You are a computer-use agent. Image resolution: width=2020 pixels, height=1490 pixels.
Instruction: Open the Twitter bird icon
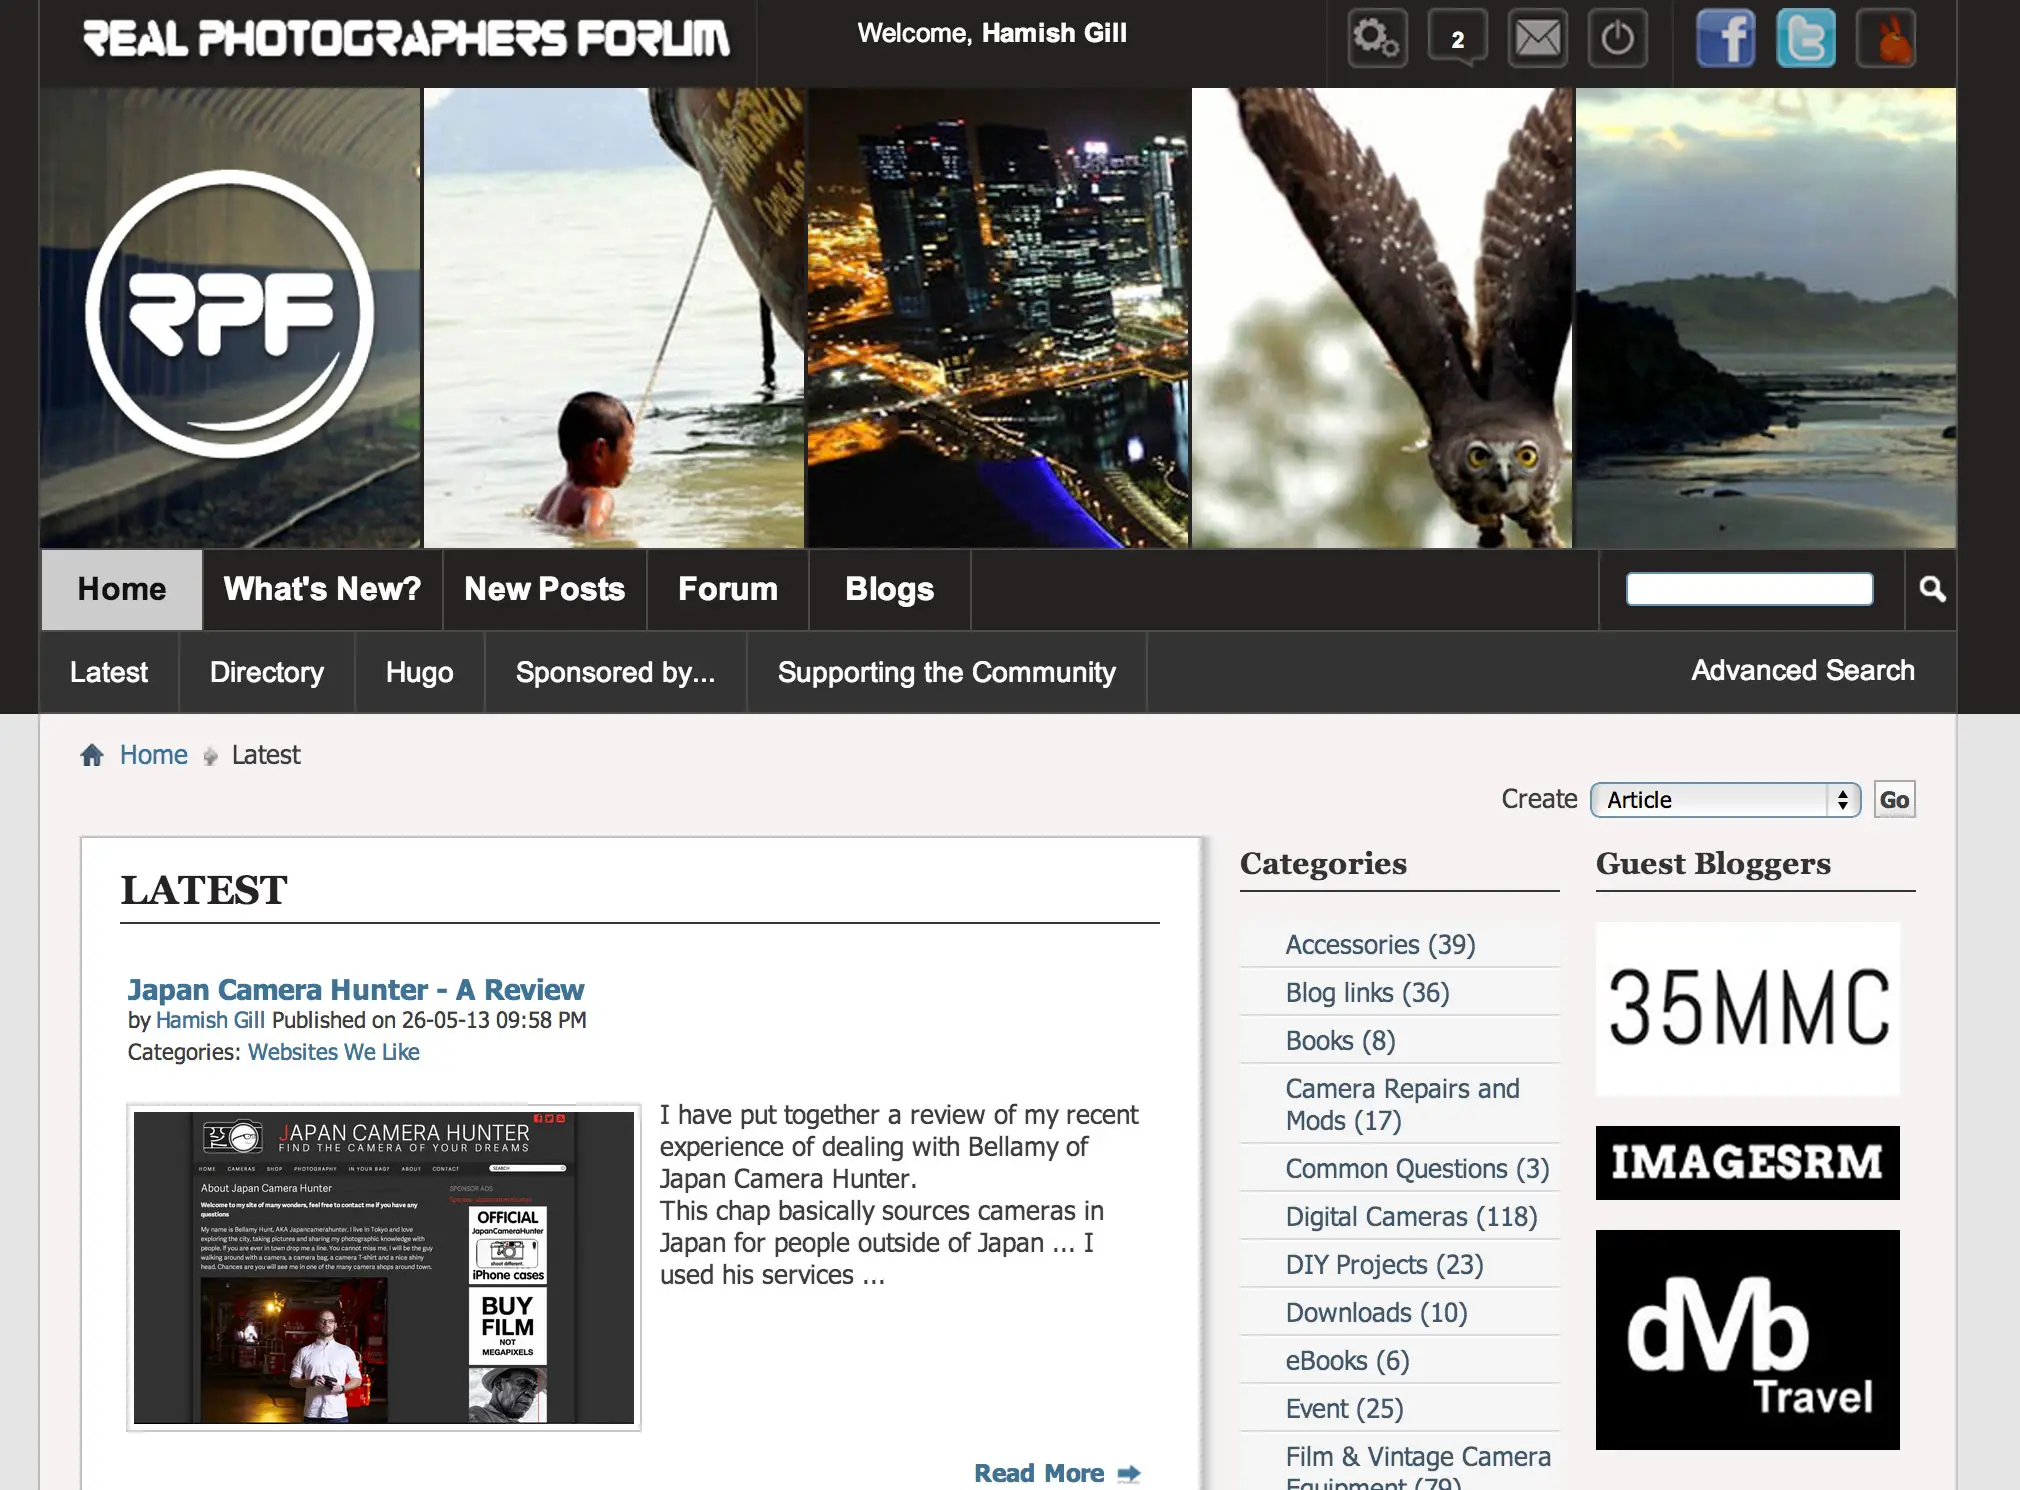point(1806,39)
